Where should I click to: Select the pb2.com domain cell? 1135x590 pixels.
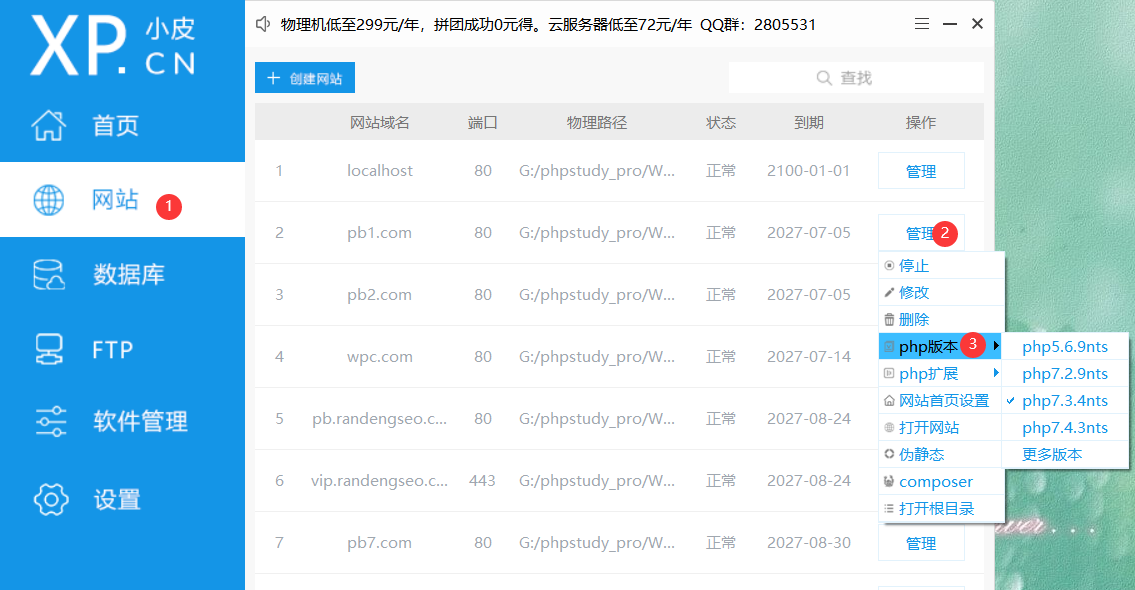(379, 295)
